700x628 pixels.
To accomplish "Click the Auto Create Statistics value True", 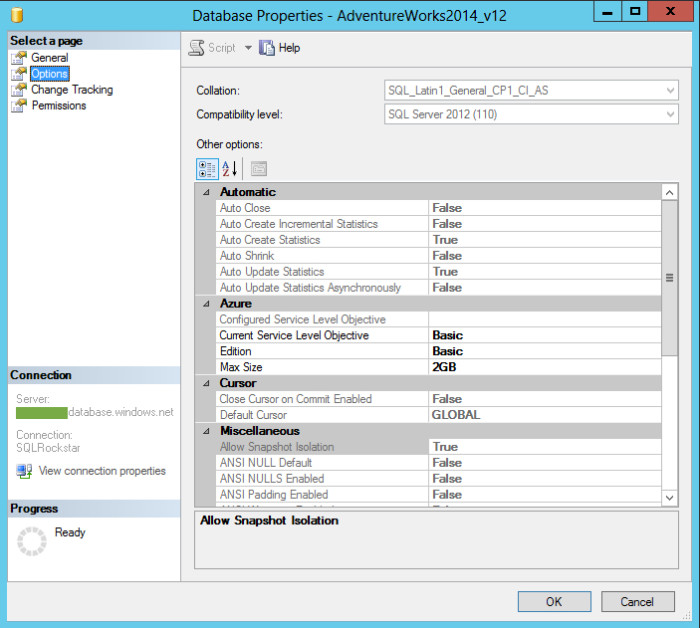I will tap(445, 240).
